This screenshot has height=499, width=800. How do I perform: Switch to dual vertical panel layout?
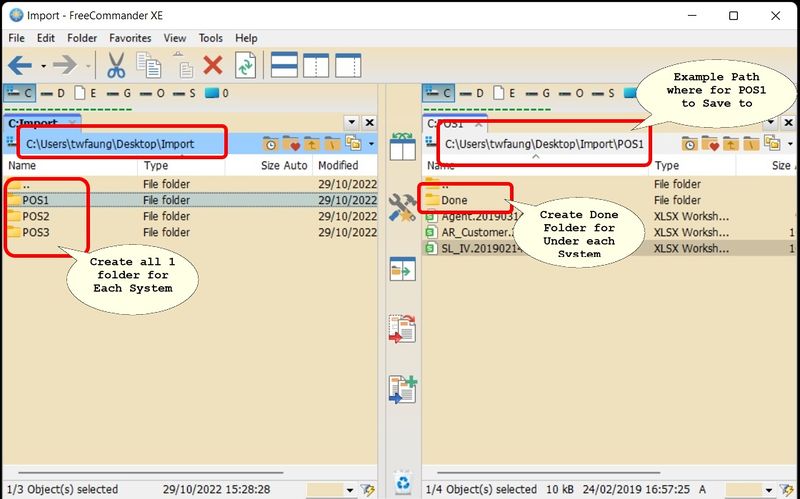[316, 66]
